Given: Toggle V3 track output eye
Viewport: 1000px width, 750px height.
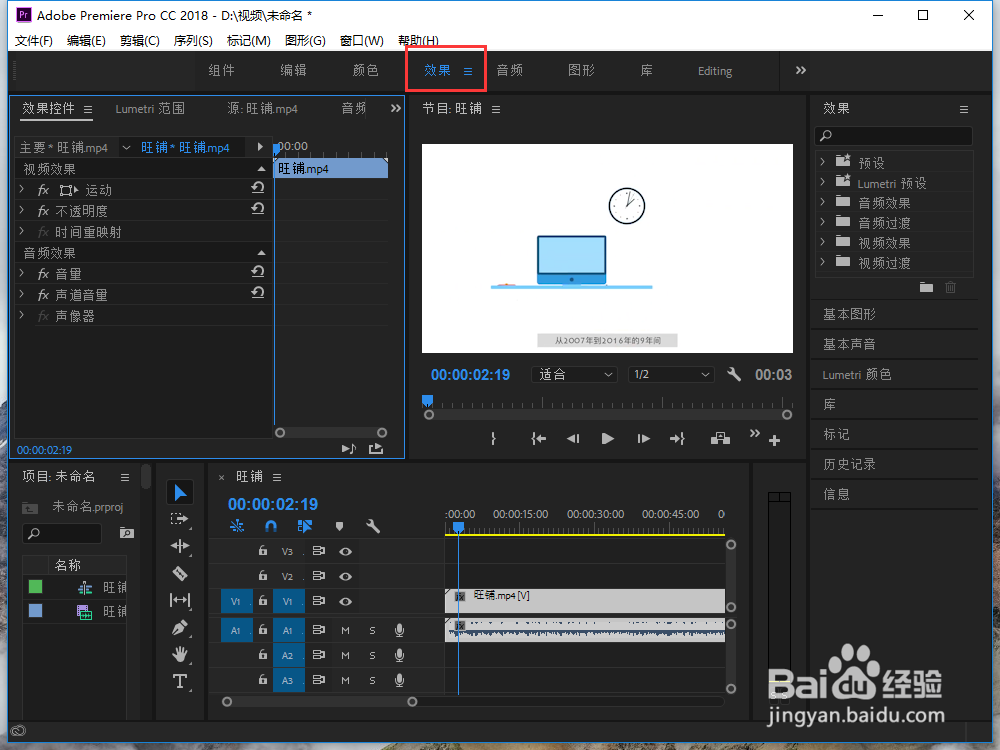Looking at the screenshot, I should (x=346, y=552).
